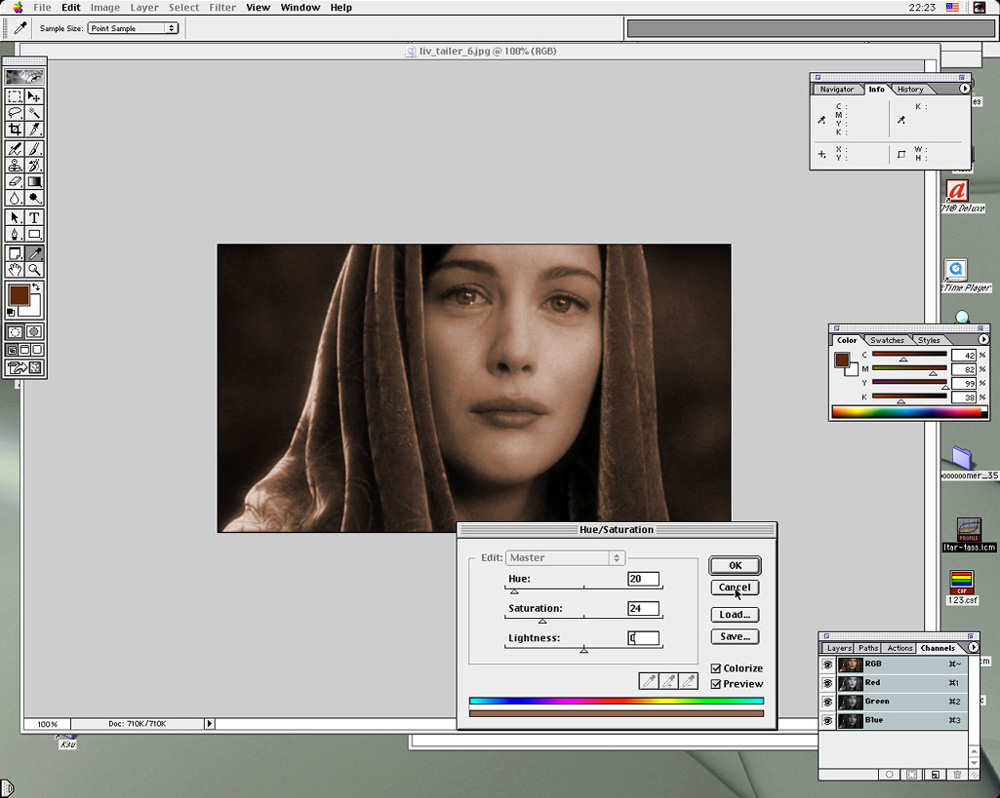Select the Rectangle shape tool
1000x798 pixels.
click(x=34, y=233)
